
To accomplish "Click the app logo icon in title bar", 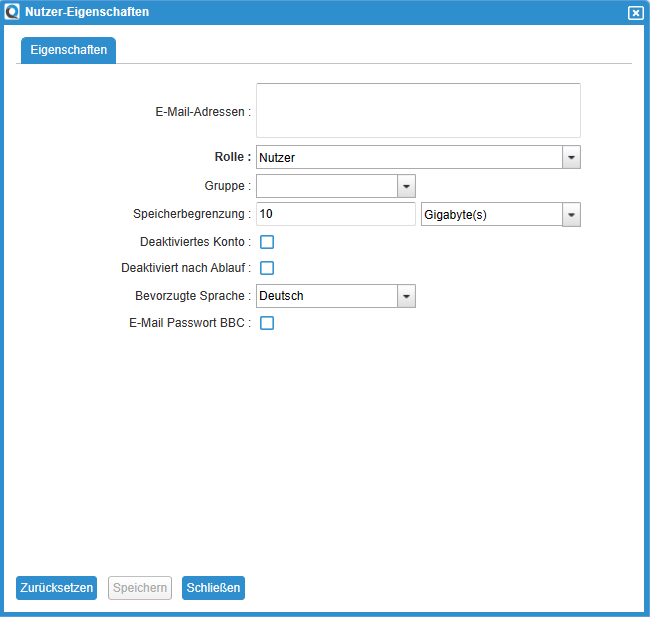I will pyautogui.click(x=12, y=12).
